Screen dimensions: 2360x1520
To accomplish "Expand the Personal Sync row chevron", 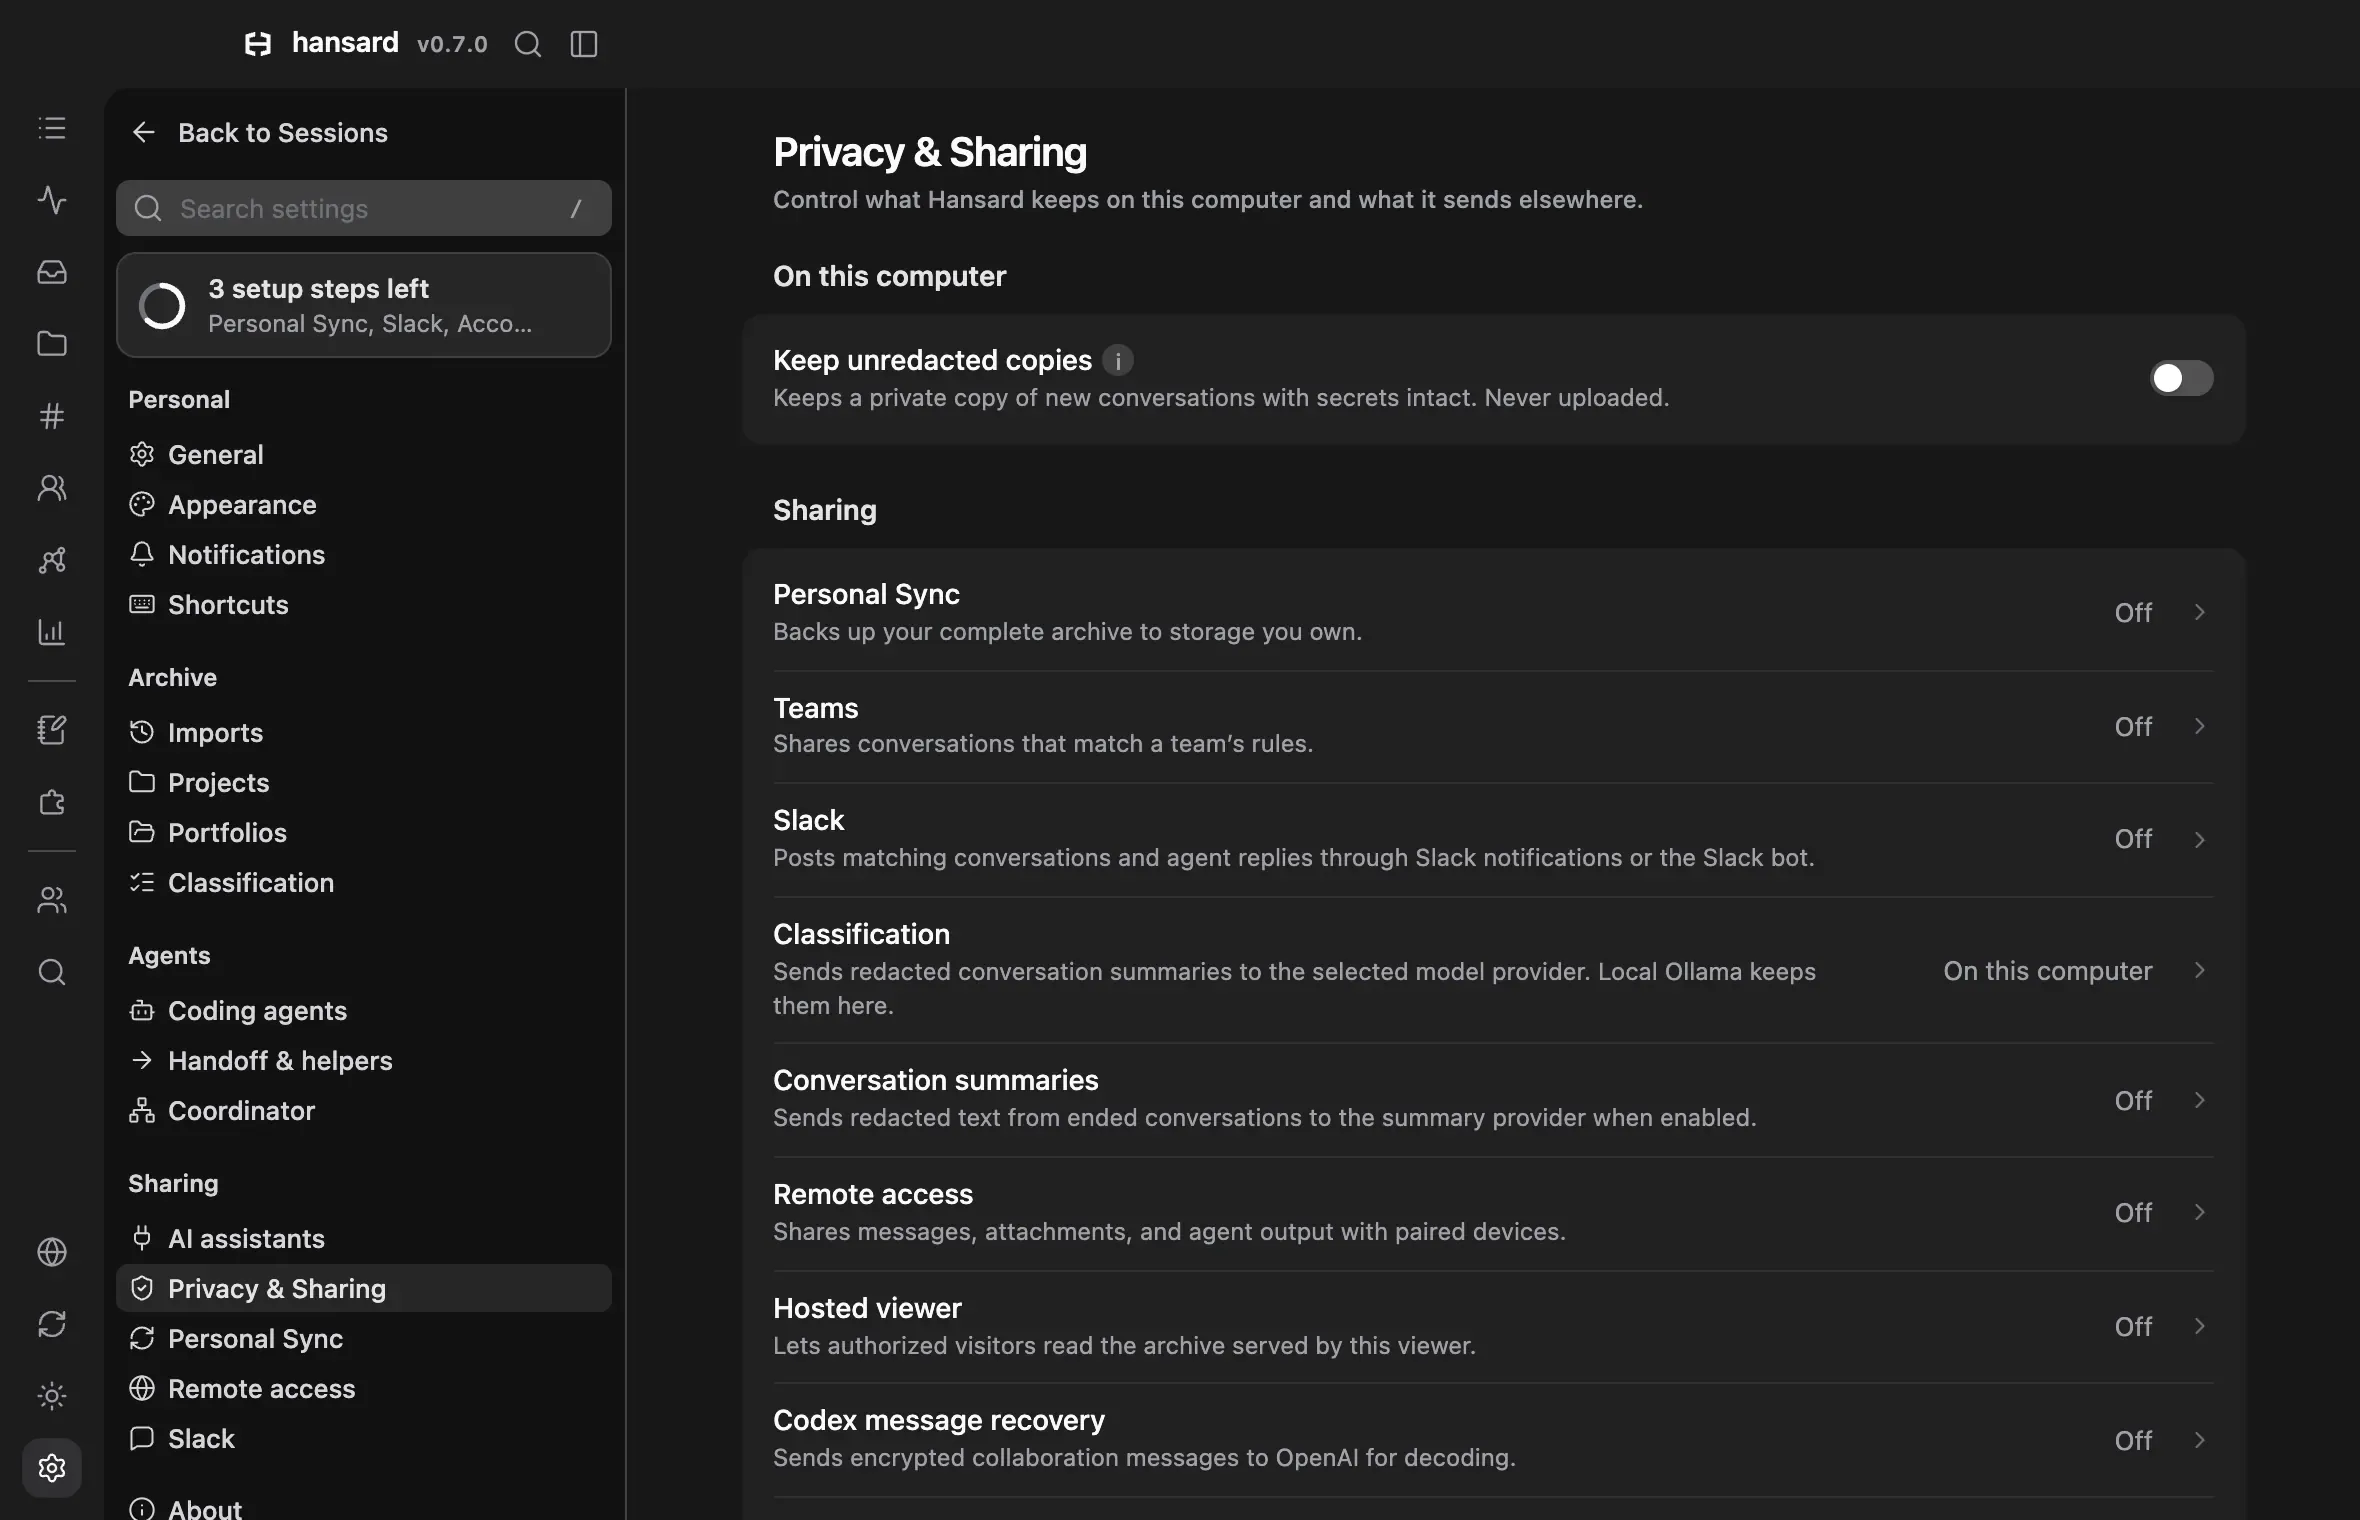I will point(2199,612).
